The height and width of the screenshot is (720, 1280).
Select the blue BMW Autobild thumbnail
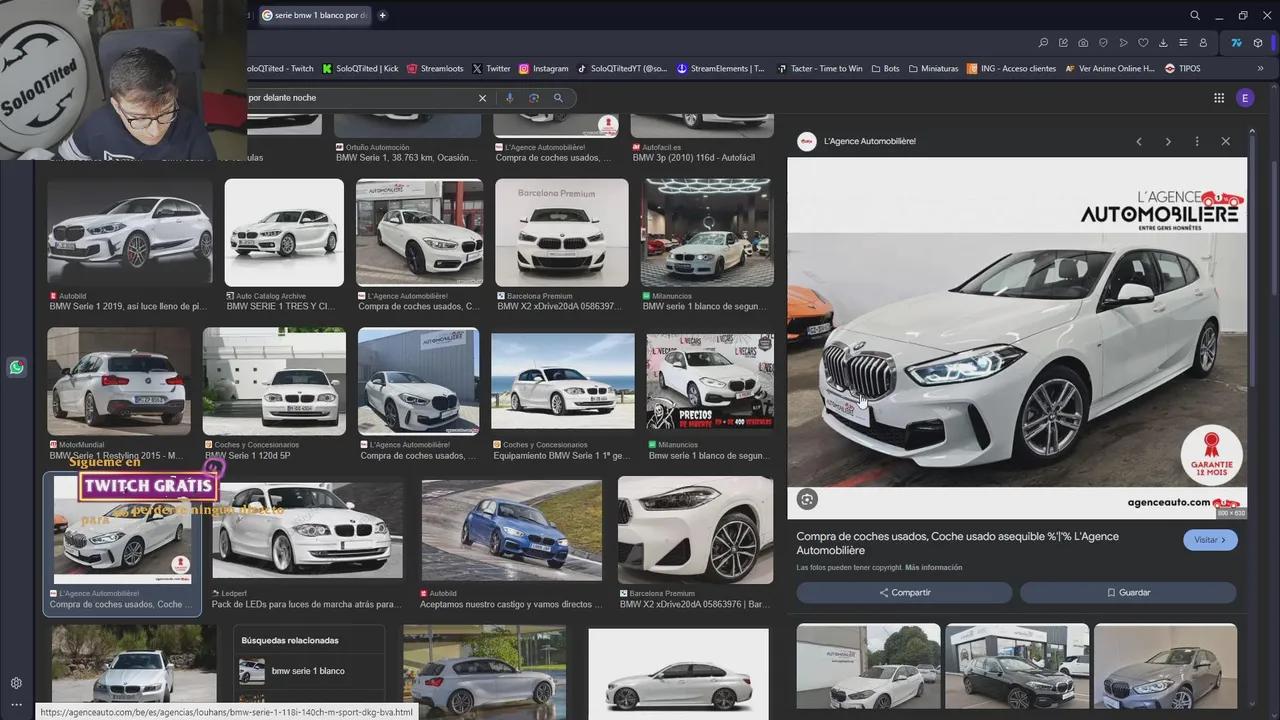coord(511,531)
